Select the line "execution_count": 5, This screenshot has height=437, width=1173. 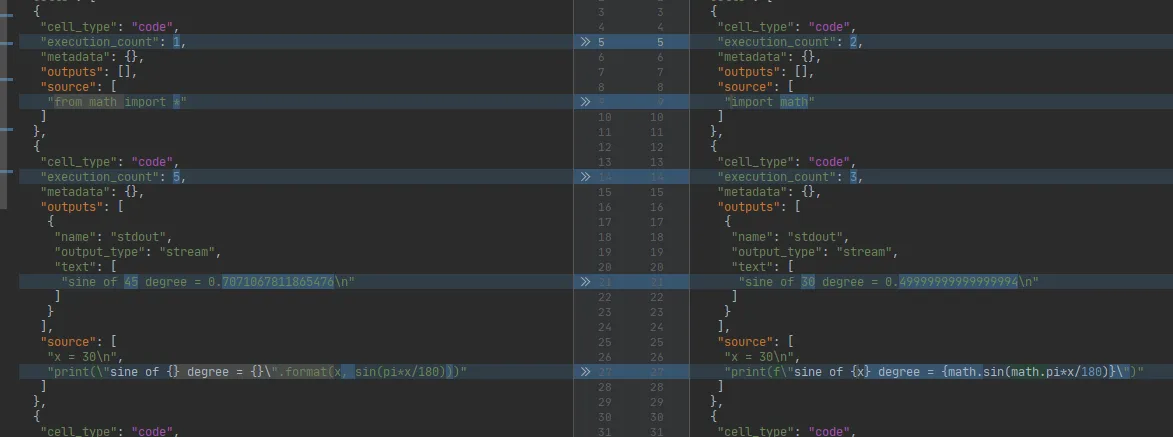coord(113,177)
